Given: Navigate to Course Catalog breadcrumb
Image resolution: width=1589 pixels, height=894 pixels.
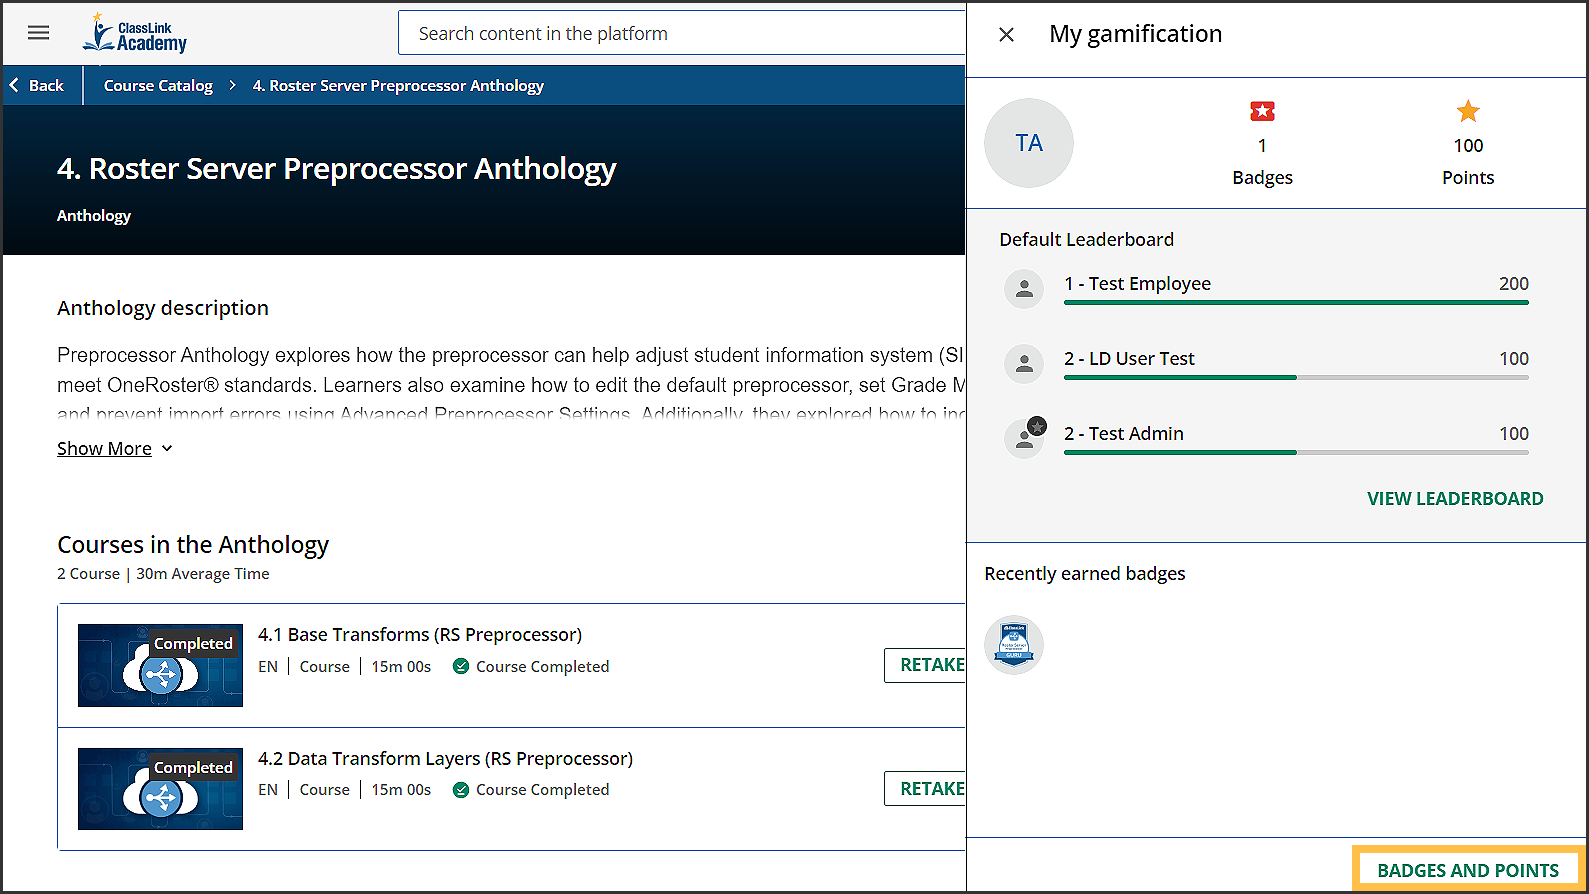Looking at the screenshot, I should click(x=158, y=86).
